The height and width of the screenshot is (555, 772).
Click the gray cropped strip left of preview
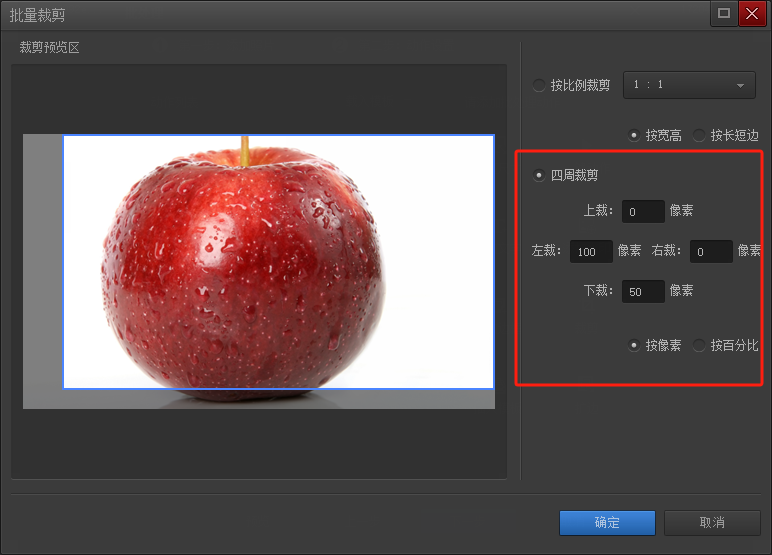(x=43, y=270)
